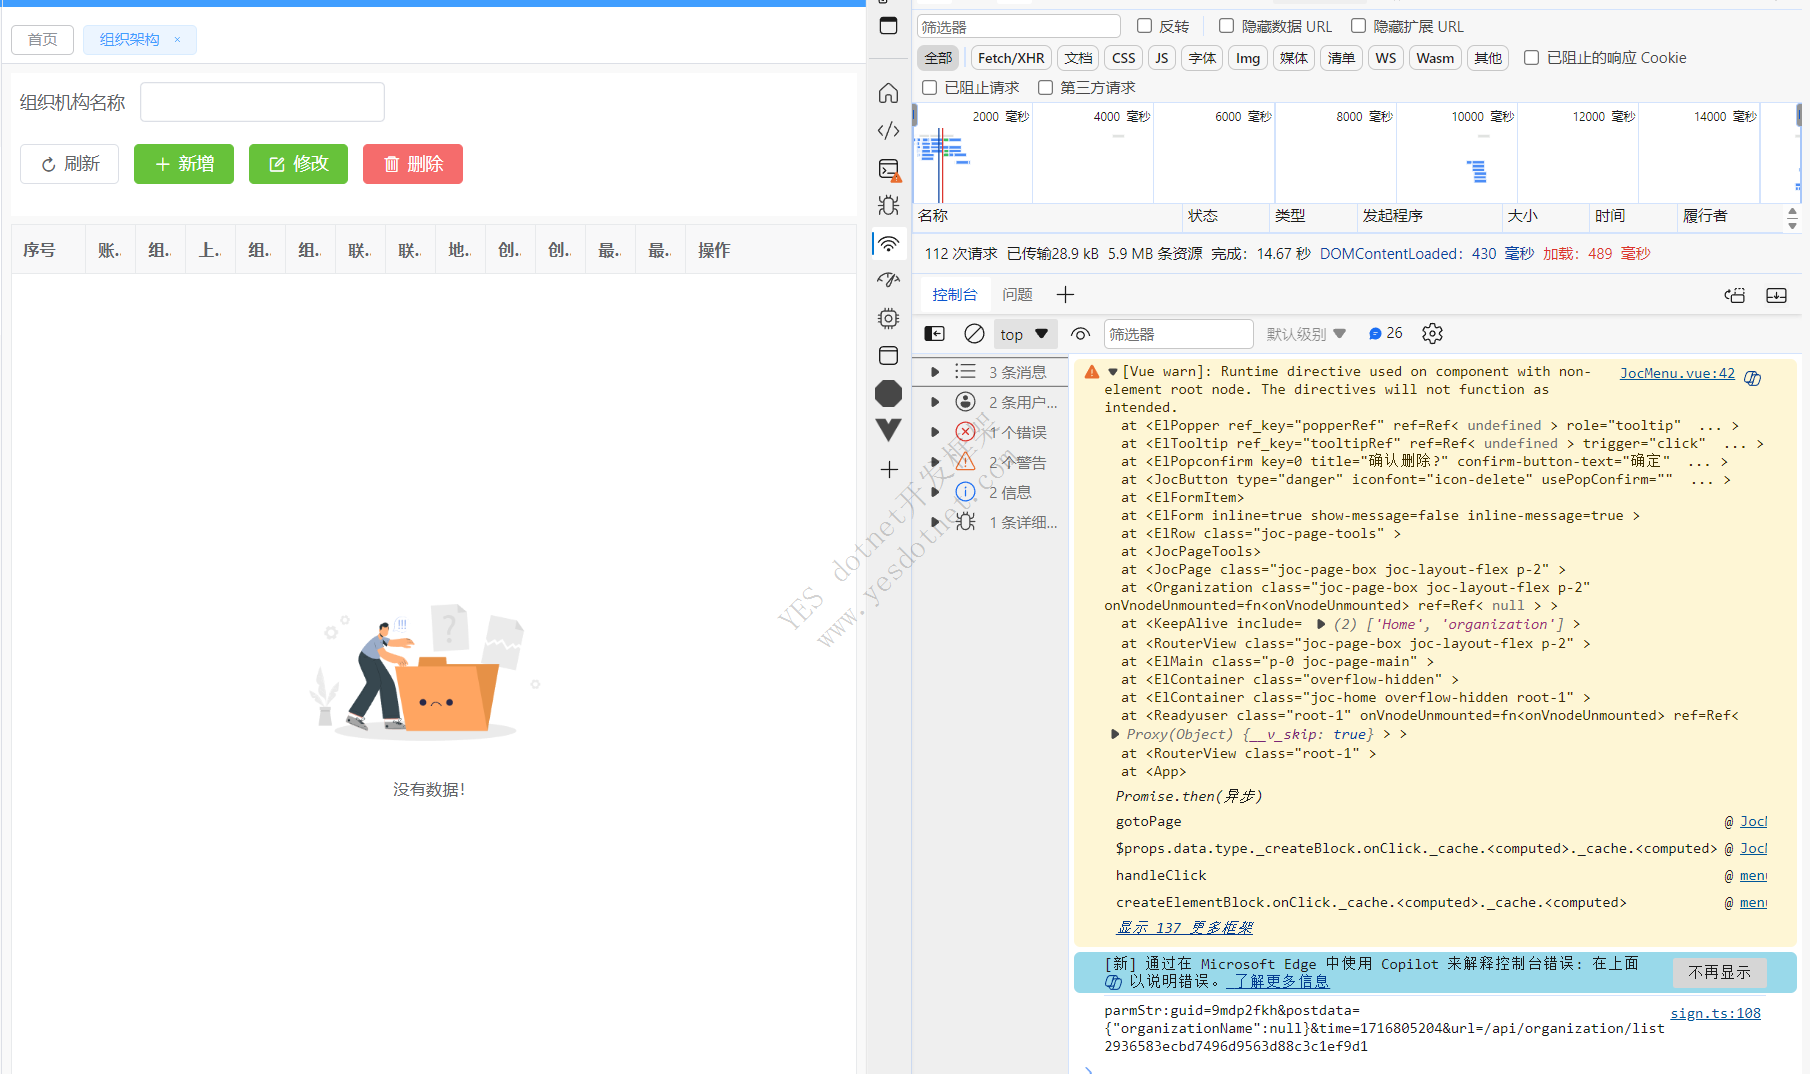Screen dimensions: 1810x1074
Task: Select the Network wifi icon in sidebar
Action: (x=888, y=243)
